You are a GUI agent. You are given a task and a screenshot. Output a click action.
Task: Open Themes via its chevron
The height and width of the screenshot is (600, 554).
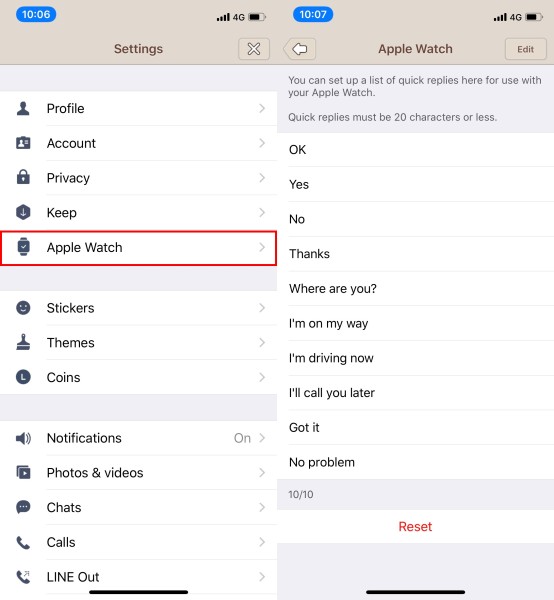(262, 342)
